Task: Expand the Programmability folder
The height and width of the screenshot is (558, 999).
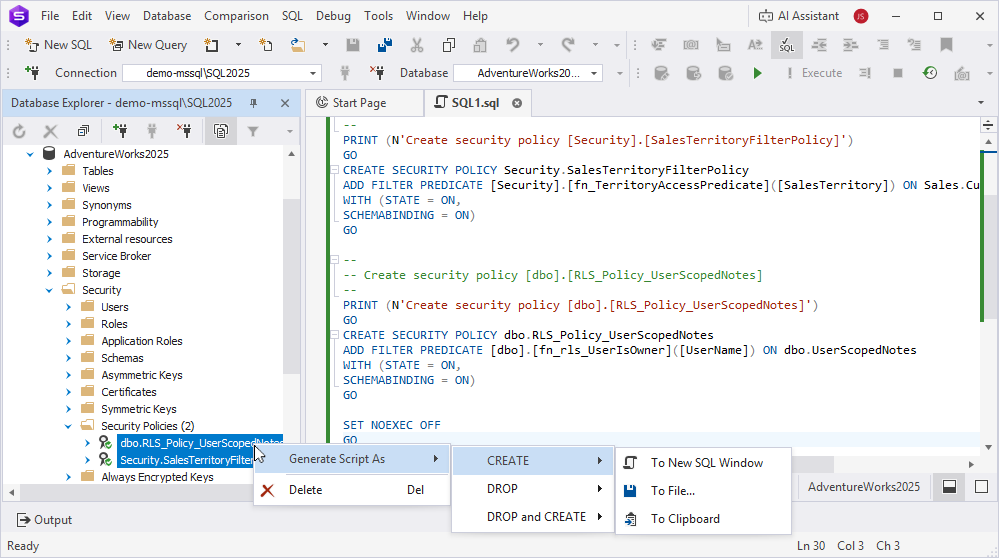Action: 49,222
